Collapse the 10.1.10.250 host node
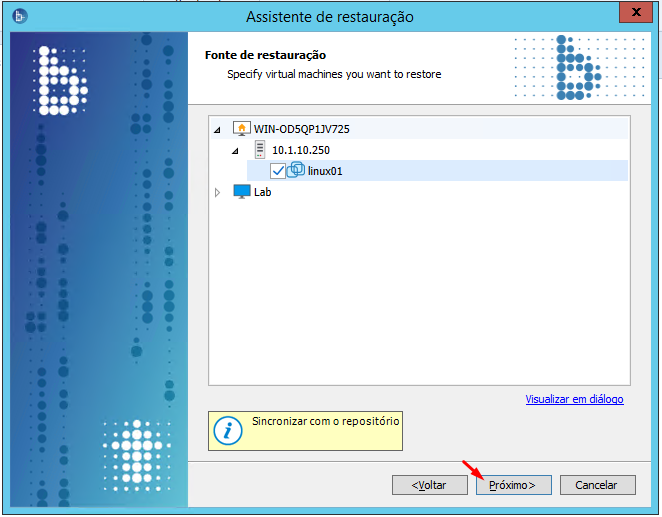The height and width of the screenshot is (517, 662). click(x=235, y=151)
